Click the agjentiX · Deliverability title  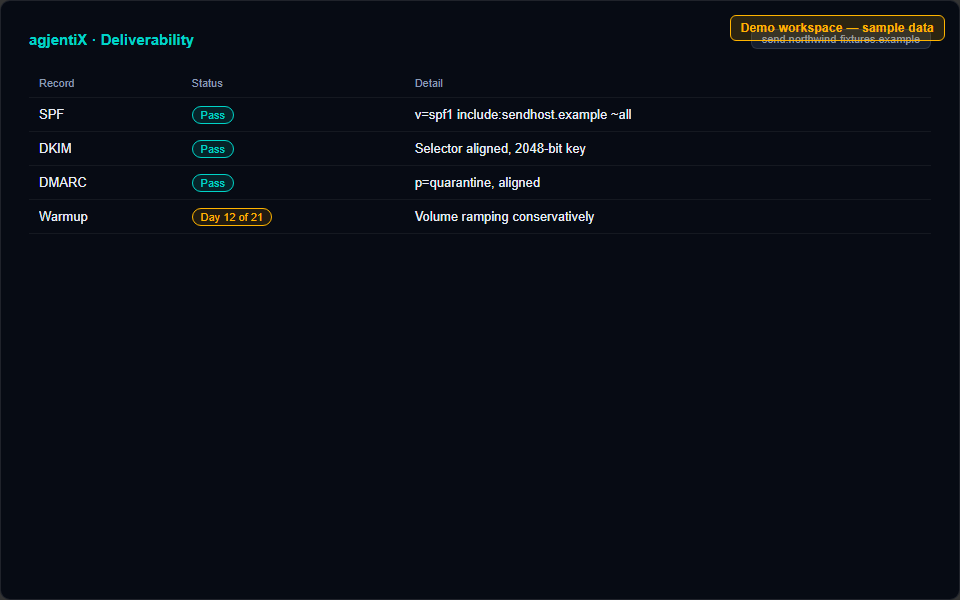pos(111,40)
